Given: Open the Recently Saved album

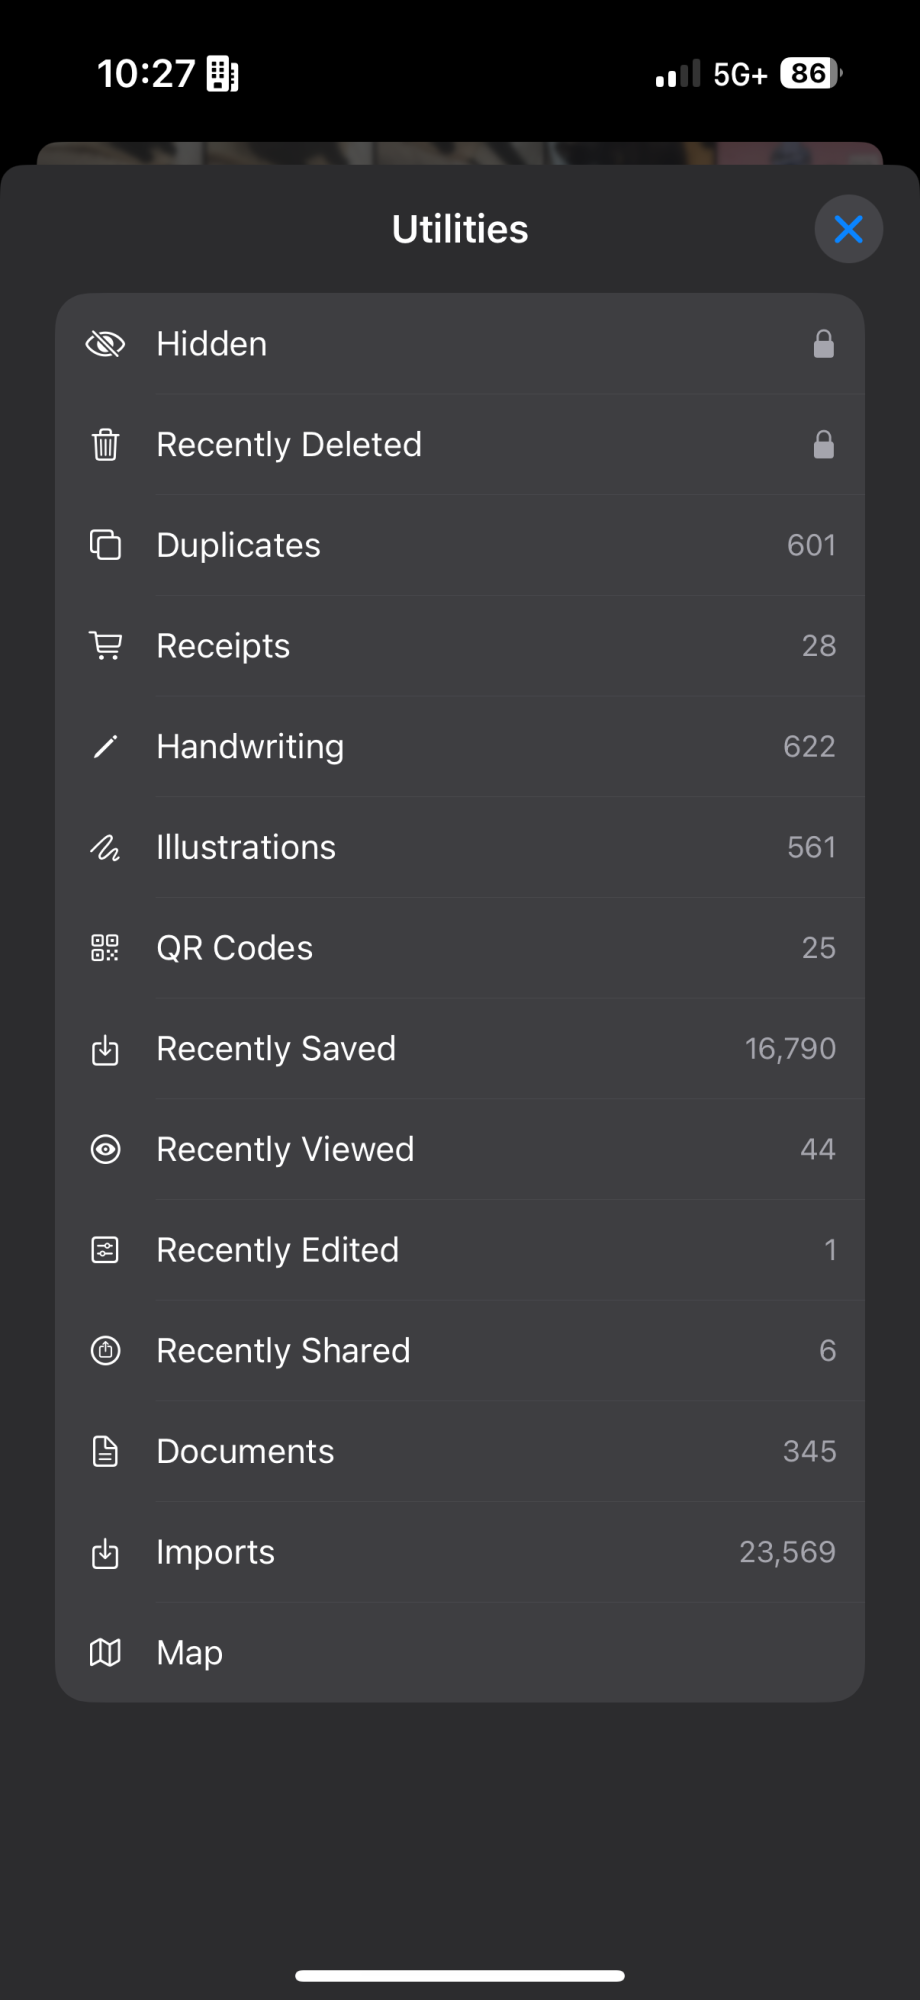Looking at the screenshot, I should point(460,1049).
